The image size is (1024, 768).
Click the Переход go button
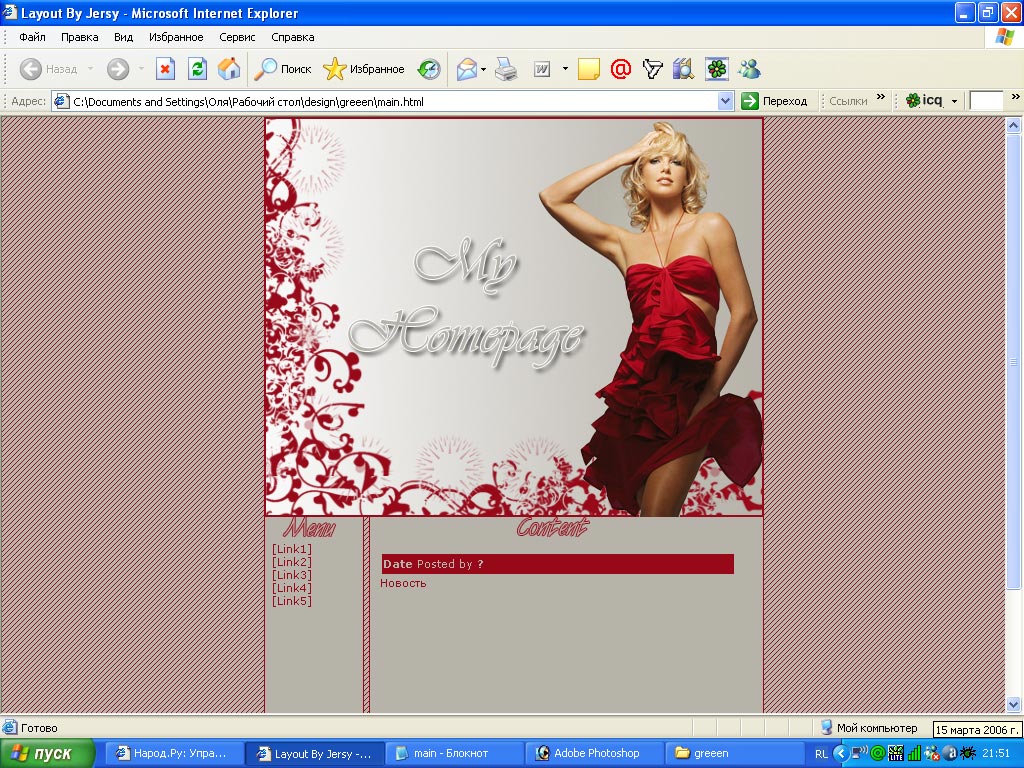coord(775,101)
